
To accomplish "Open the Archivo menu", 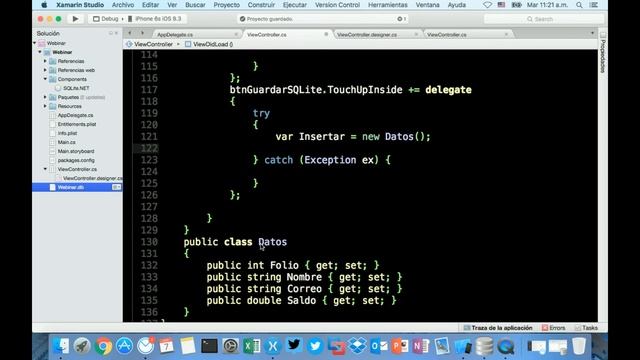I will pyautogui.click(x=122, y=5).
